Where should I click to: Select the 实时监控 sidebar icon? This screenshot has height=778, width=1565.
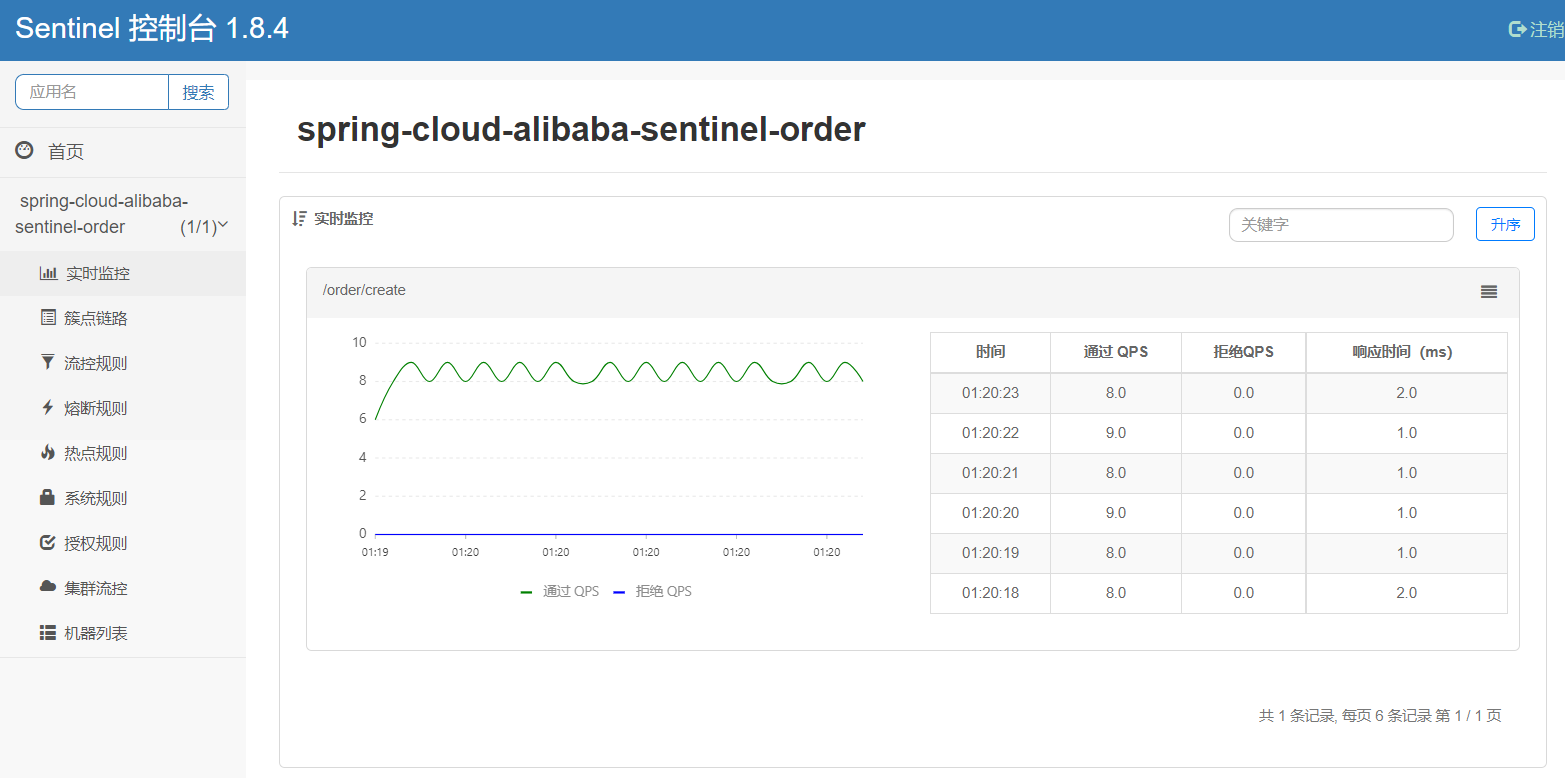click(47, 272)
